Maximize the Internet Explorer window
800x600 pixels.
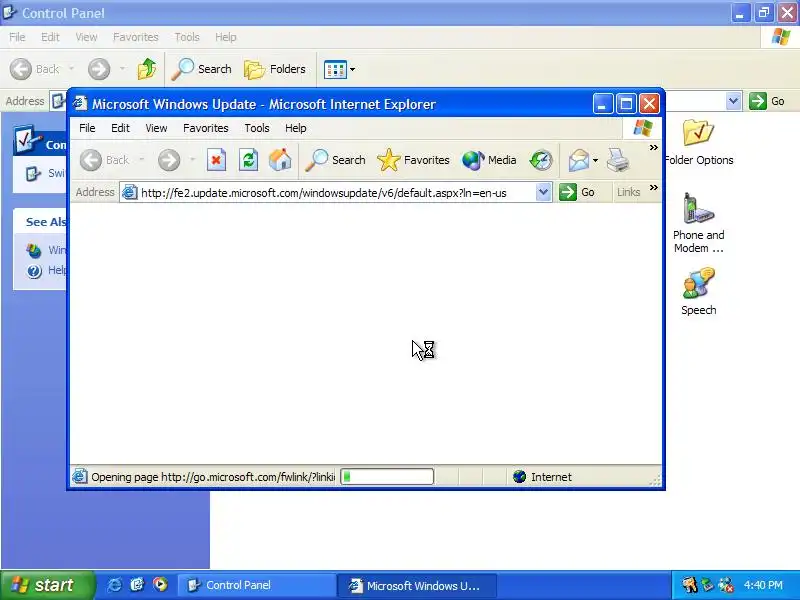pos(626,104)
